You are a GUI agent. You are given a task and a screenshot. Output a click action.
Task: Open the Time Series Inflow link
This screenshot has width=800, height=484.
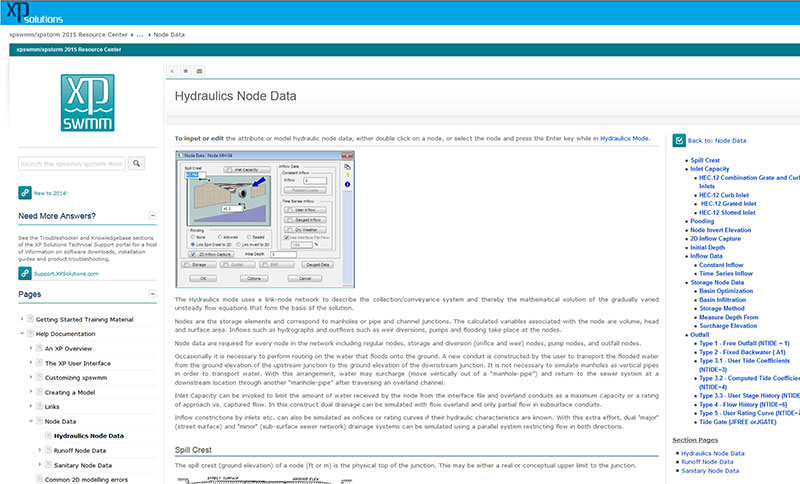pyautogui.click(x=726, y=273)
